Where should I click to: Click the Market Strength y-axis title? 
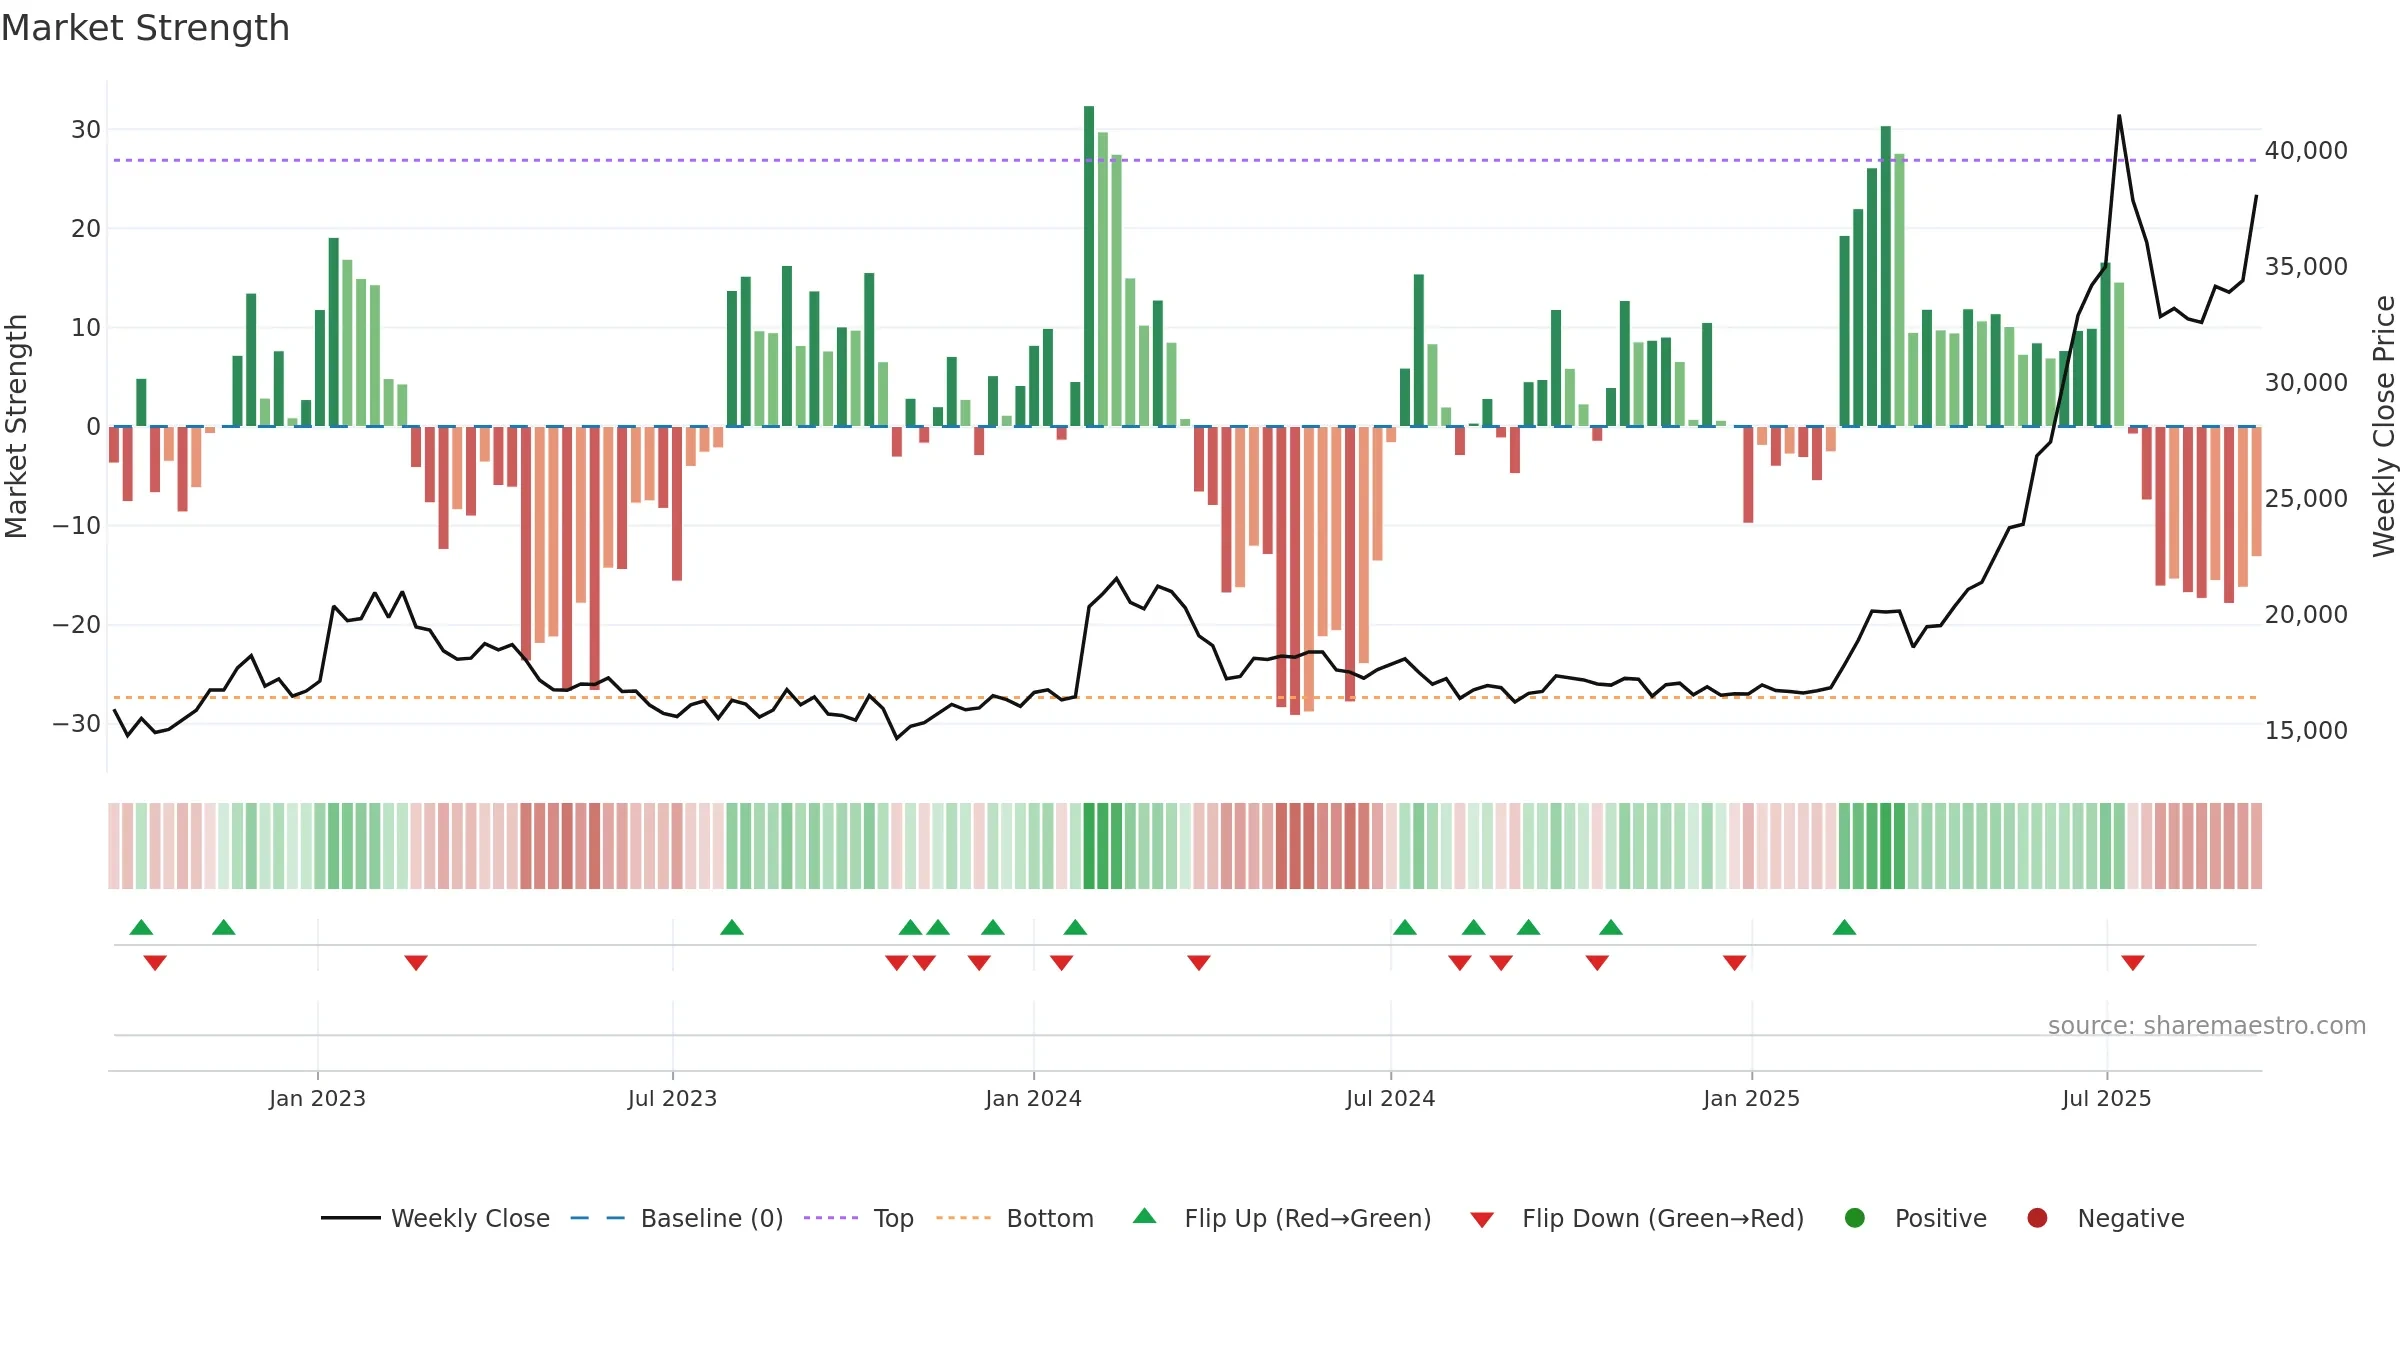pos(16,426)
